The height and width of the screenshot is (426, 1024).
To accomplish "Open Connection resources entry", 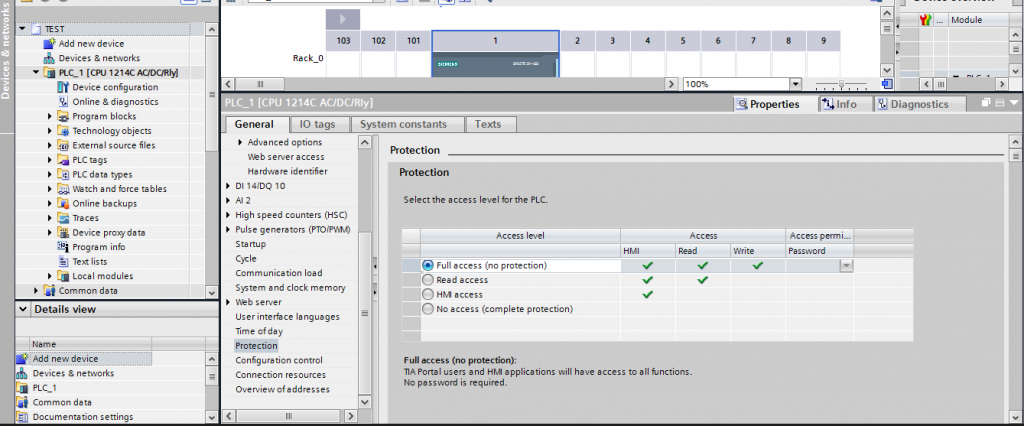I will [281, 375].
